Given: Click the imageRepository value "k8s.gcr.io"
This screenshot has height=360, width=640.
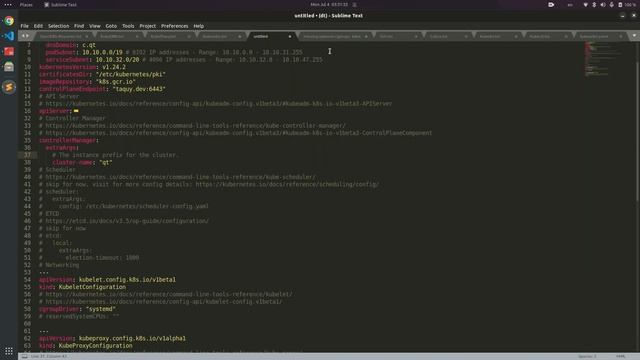Looking at the screenshot, I should [116, 82].
